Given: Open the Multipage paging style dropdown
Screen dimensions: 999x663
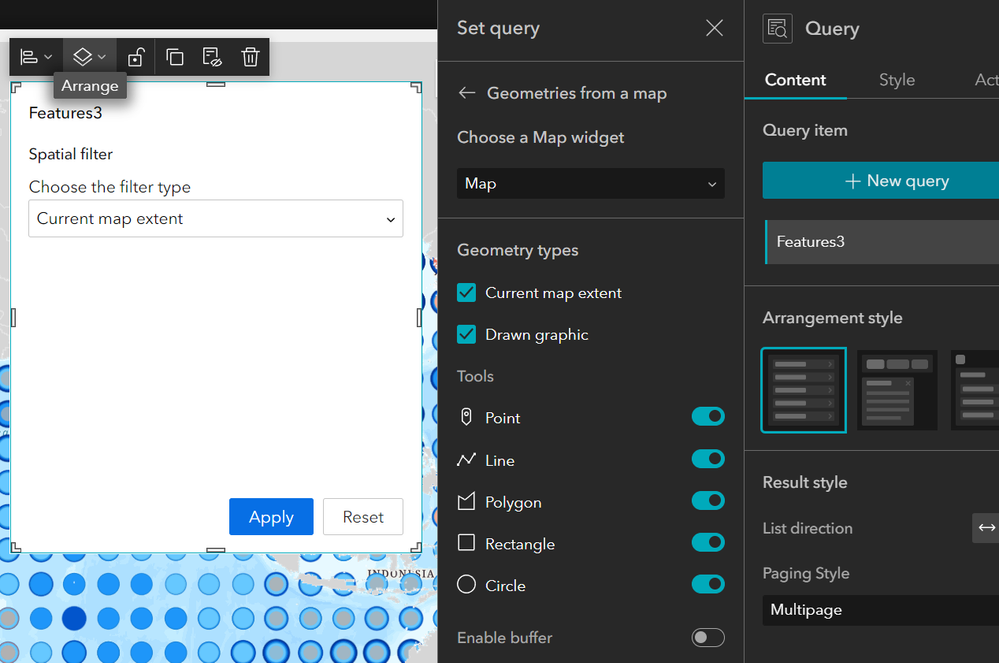Looking at the screenshot, I should click(x=880, y=610).
